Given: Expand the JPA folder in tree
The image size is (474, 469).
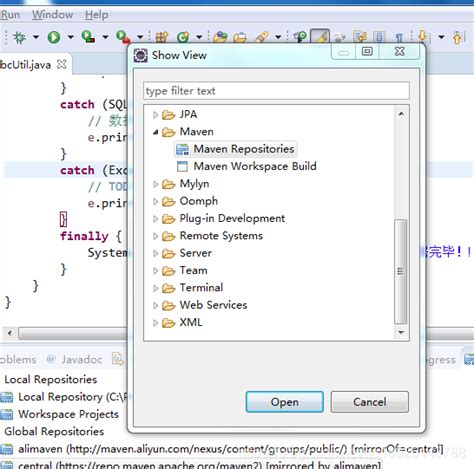Looking at the screenshot, I should (x=155, y=115).
